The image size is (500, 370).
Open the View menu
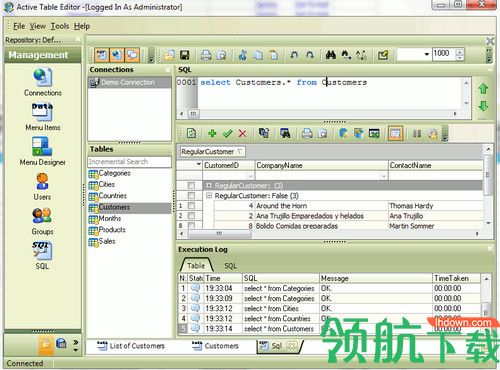point(38,26)
